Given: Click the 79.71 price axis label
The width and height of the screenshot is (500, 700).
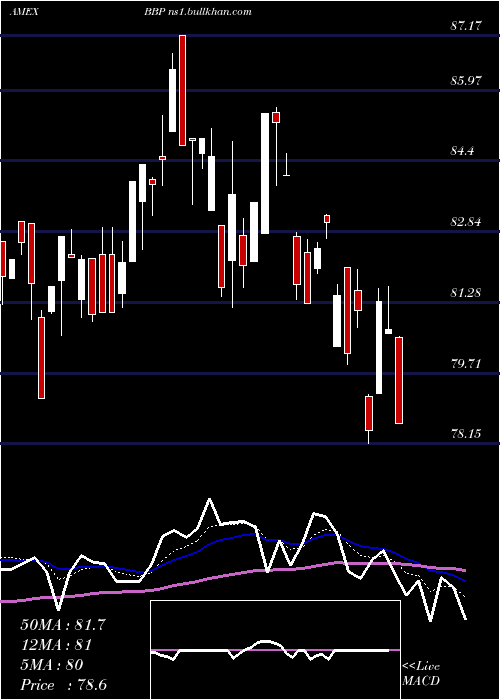Looking at the screenshot, I should click(466, 363).
